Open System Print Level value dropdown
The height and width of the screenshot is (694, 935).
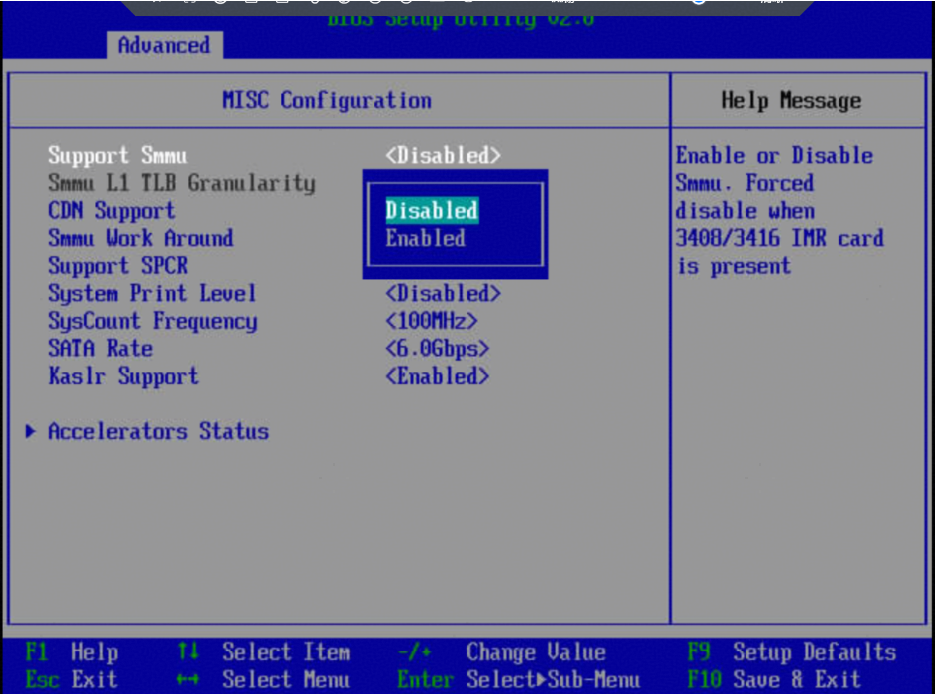pyautogui.click(x=442, y=294)
